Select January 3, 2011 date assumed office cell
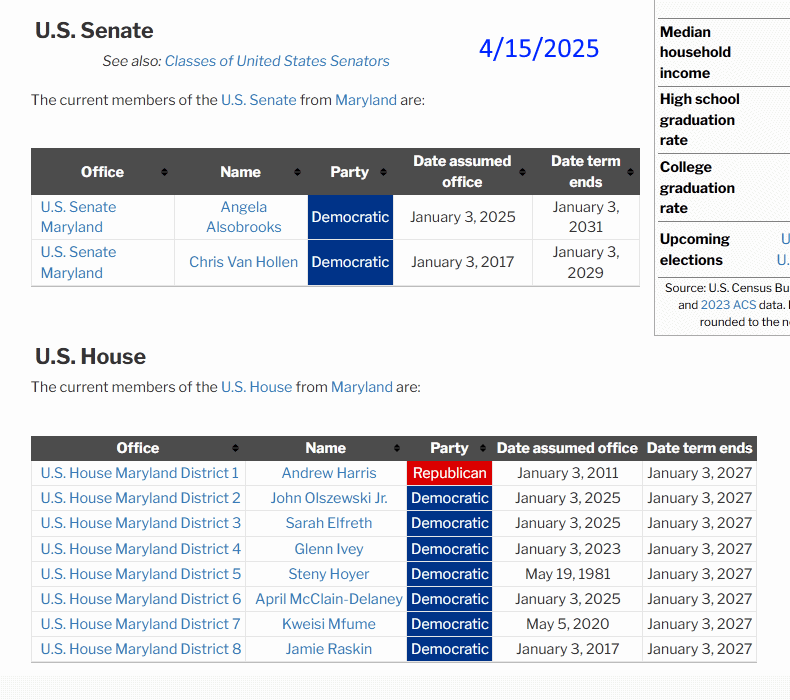790x700 pixels. (567, 473)
